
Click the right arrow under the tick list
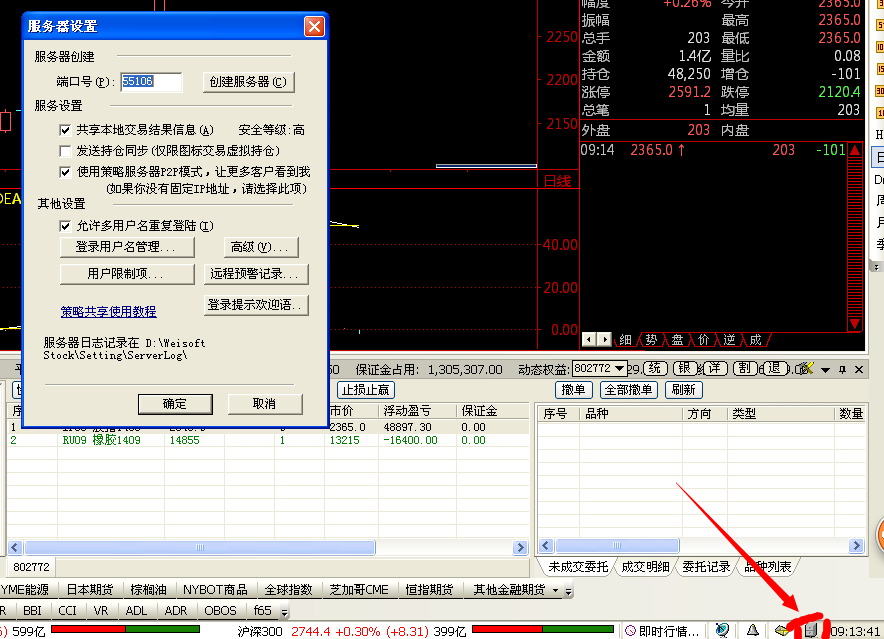coord(604,339)
